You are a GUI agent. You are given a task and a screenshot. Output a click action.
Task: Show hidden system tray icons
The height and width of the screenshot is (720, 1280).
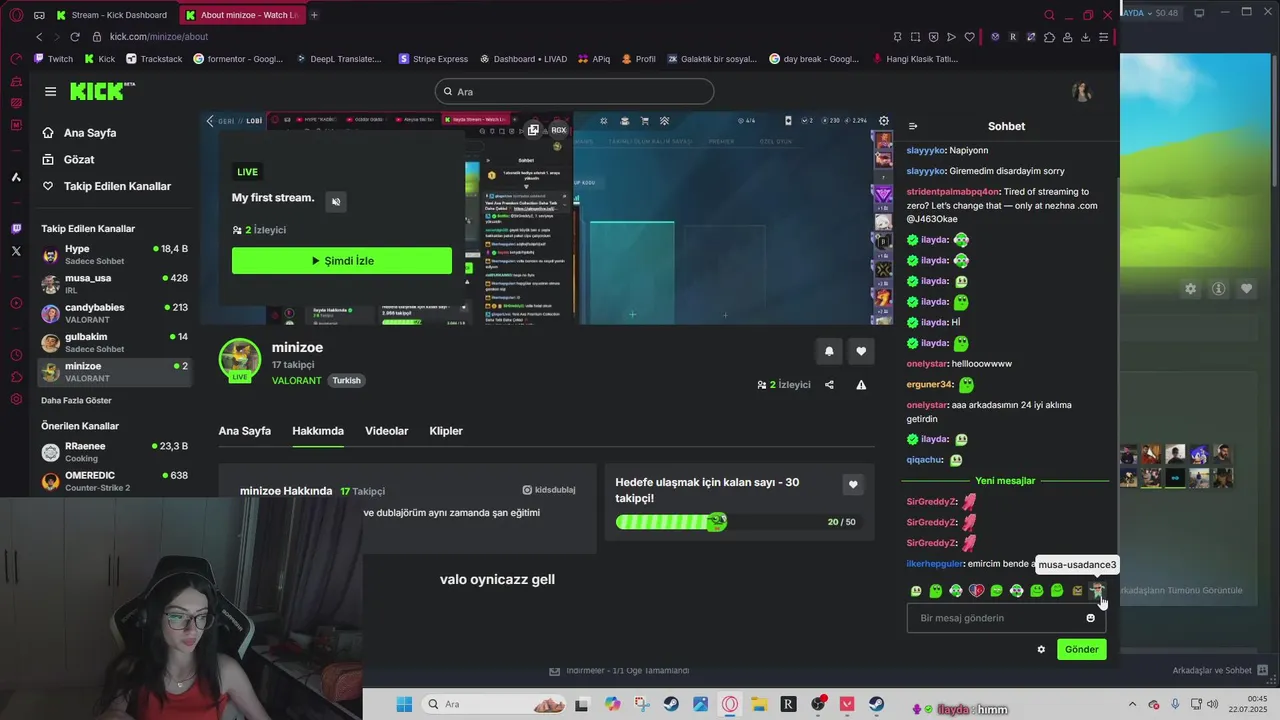pyautogui.click(x=1133, y=704)
